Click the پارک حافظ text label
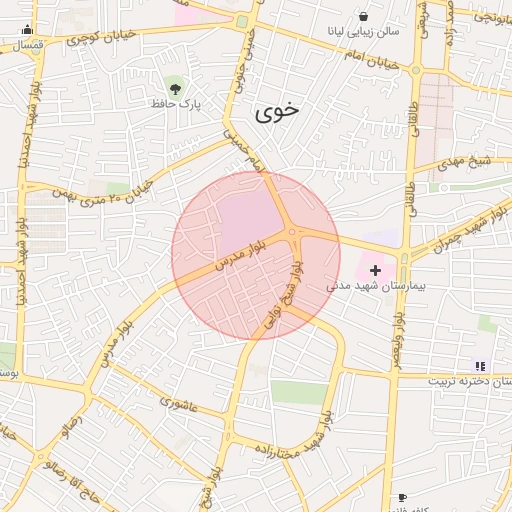This screenshot has height=512, width=512. [x=176, y=104]
